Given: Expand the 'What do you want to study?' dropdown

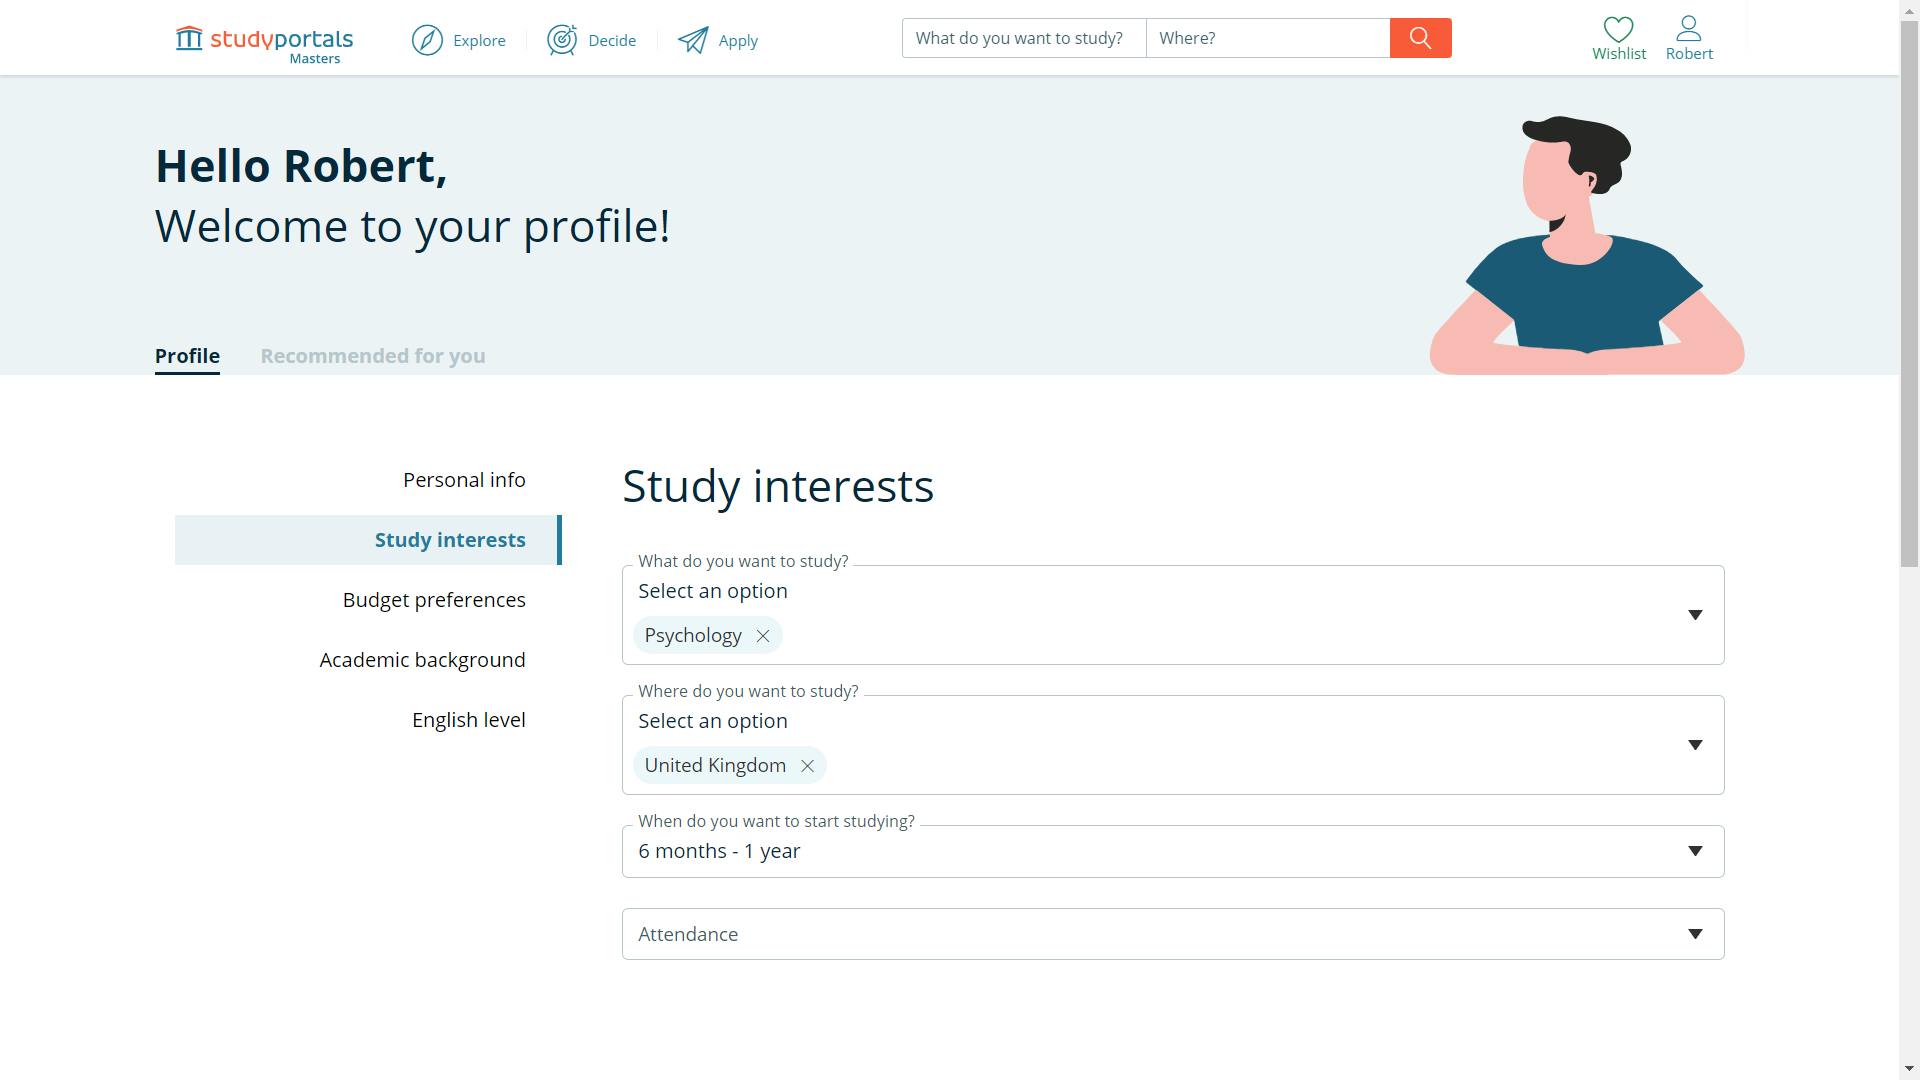Looking at the screenshot, I should point(1694,615).
